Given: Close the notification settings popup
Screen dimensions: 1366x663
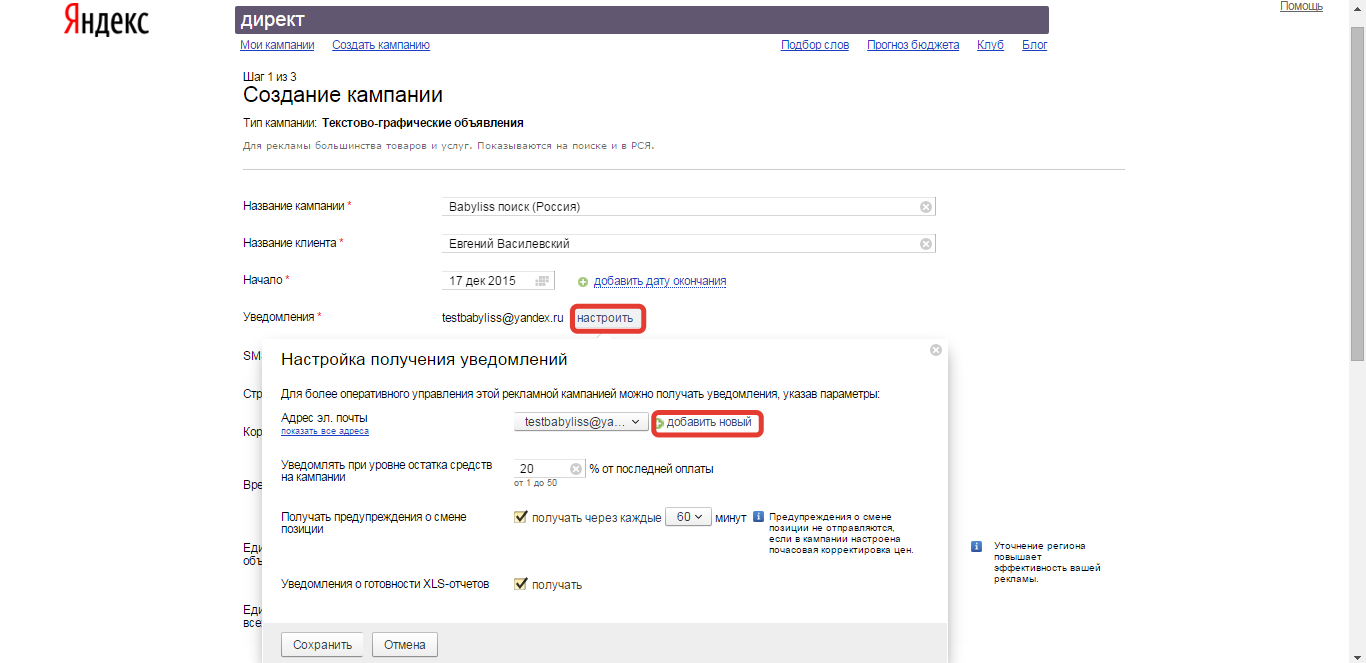Looking at the screenshot, I should coord(936,350).
